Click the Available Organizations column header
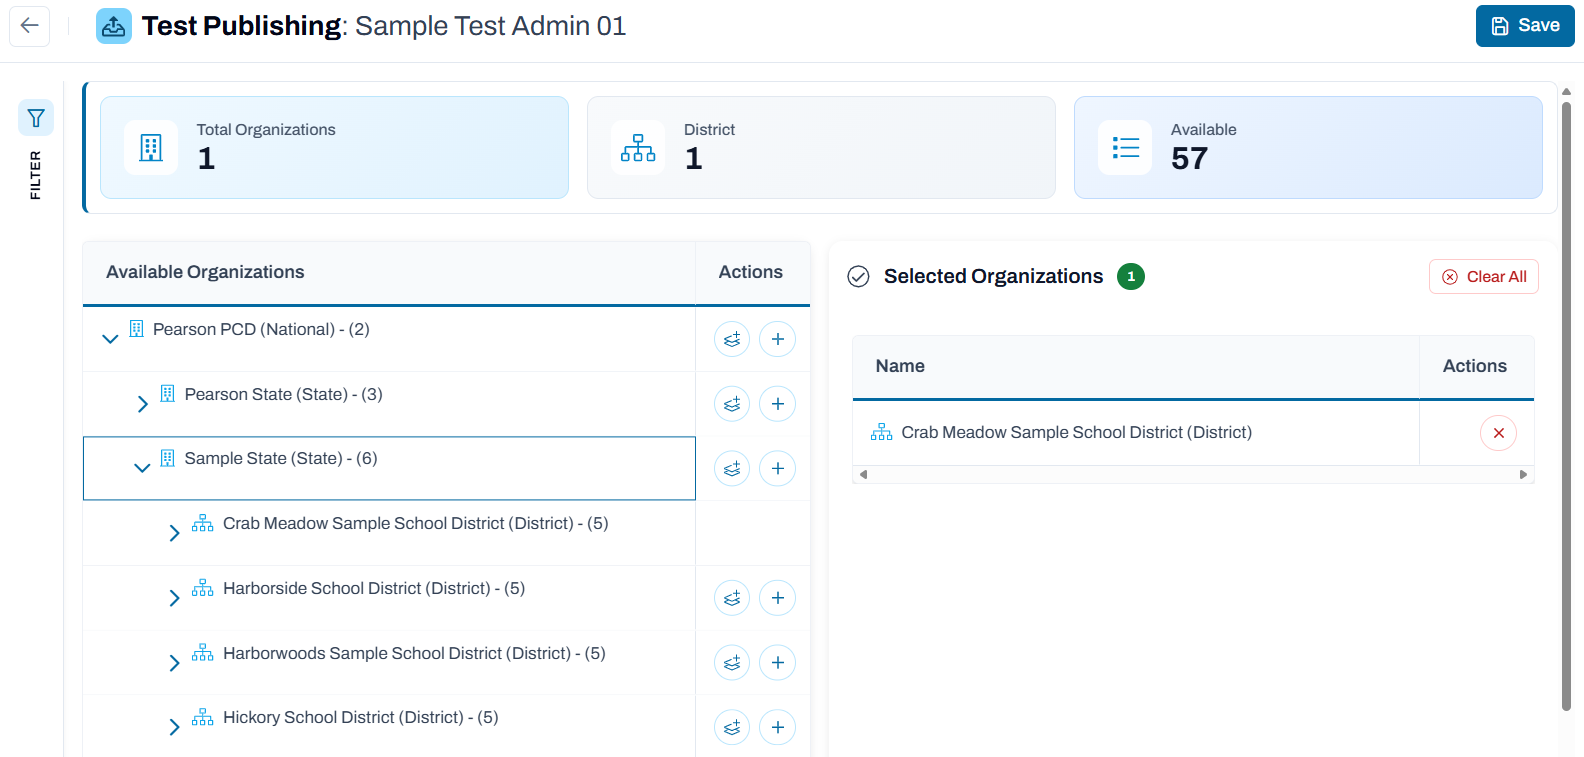This screenshot has height=757, width=1584. point(389,272)
